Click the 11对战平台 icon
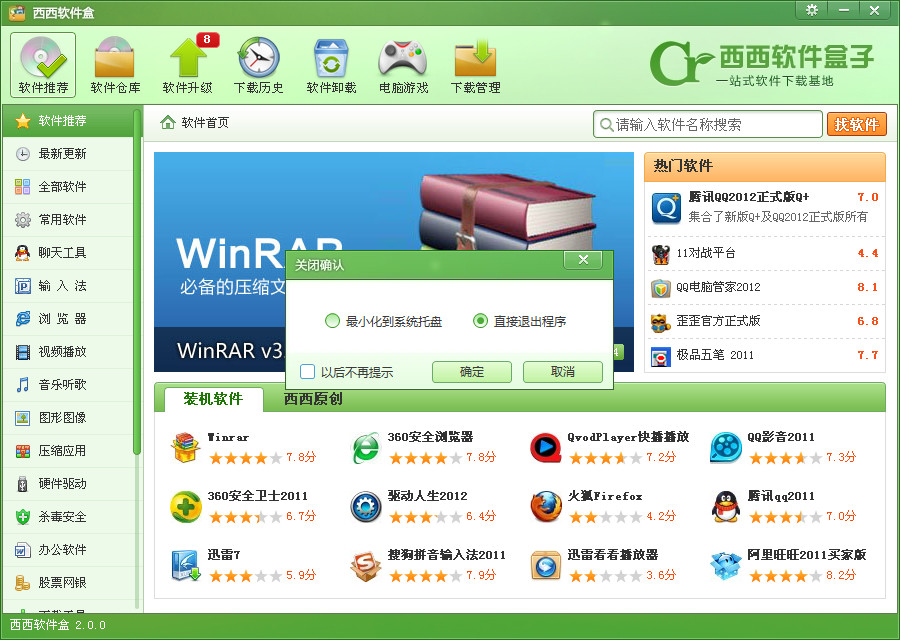This screenshot has width=900, height=640. (x=661, y=254)
